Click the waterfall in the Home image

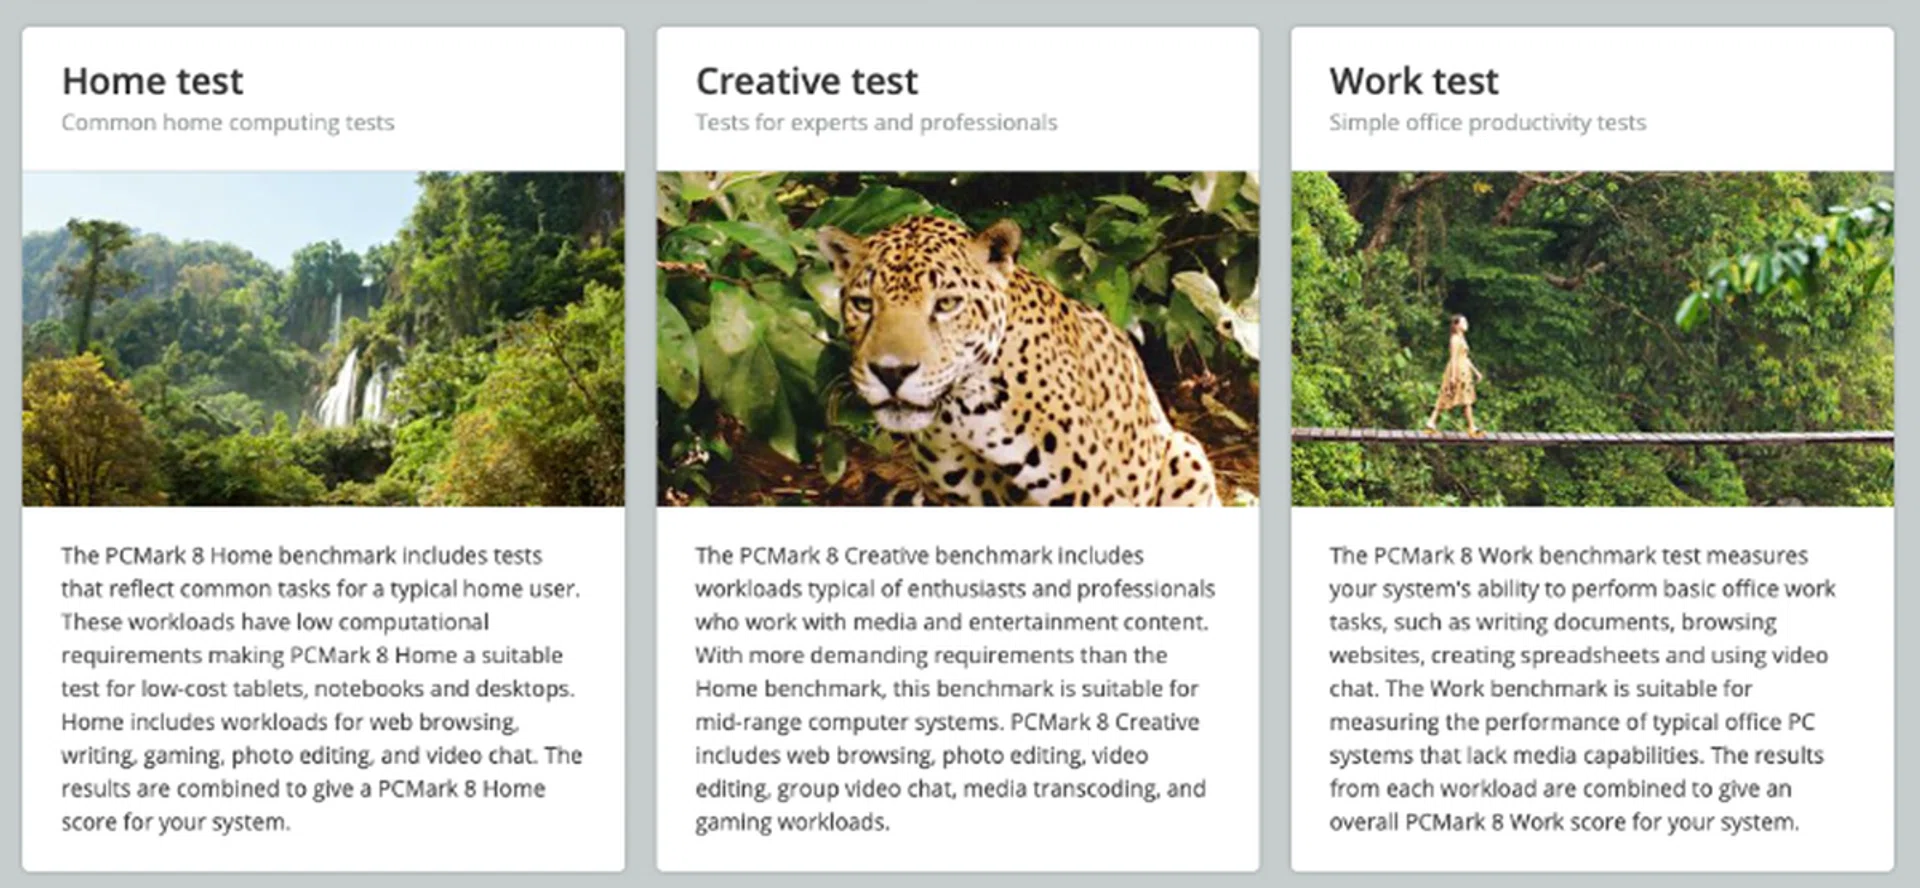[345, 385]
